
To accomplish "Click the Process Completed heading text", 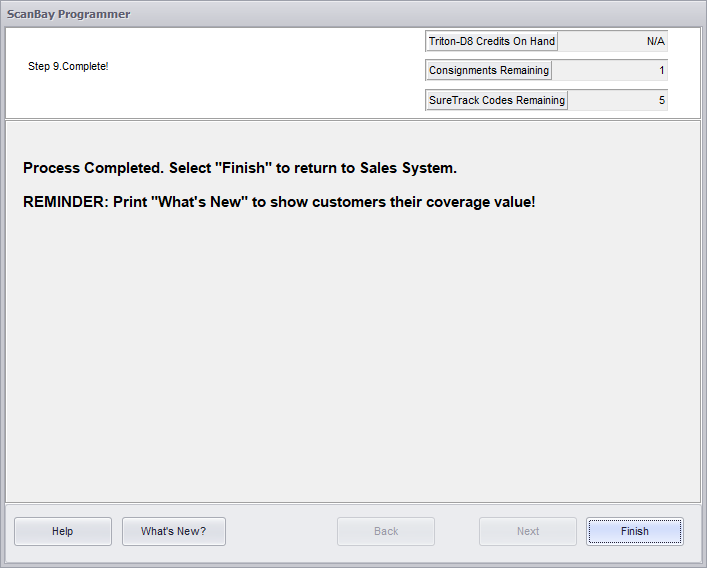I will pyautogui.click(x=240, y=168).
